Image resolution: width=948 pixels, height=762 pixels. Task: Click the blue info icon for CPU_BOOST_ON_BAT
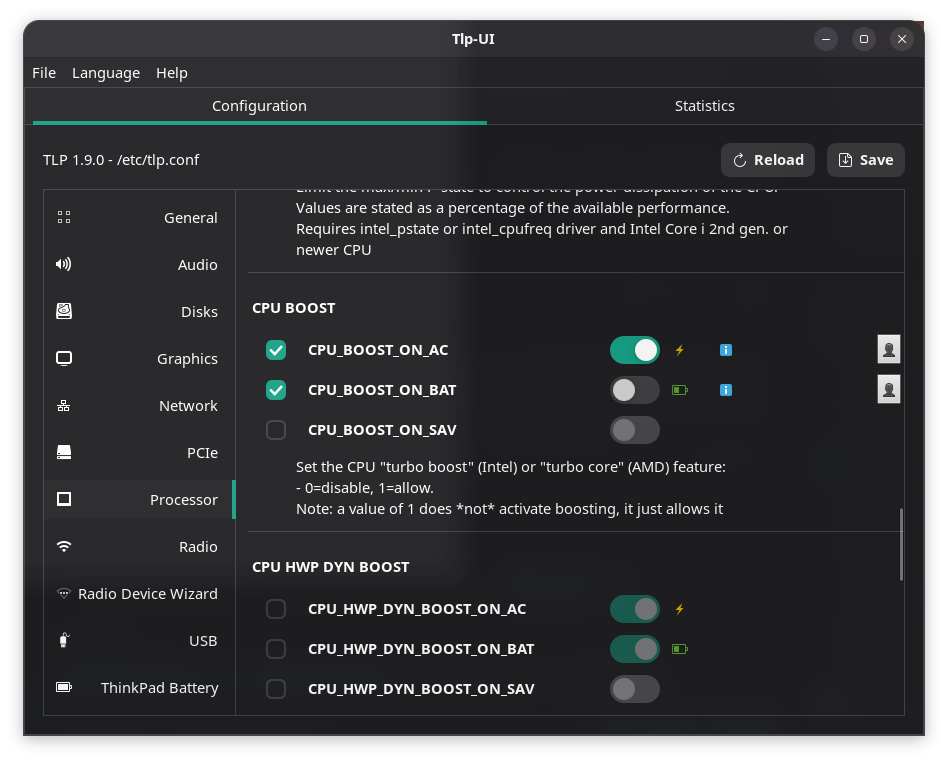726,390
